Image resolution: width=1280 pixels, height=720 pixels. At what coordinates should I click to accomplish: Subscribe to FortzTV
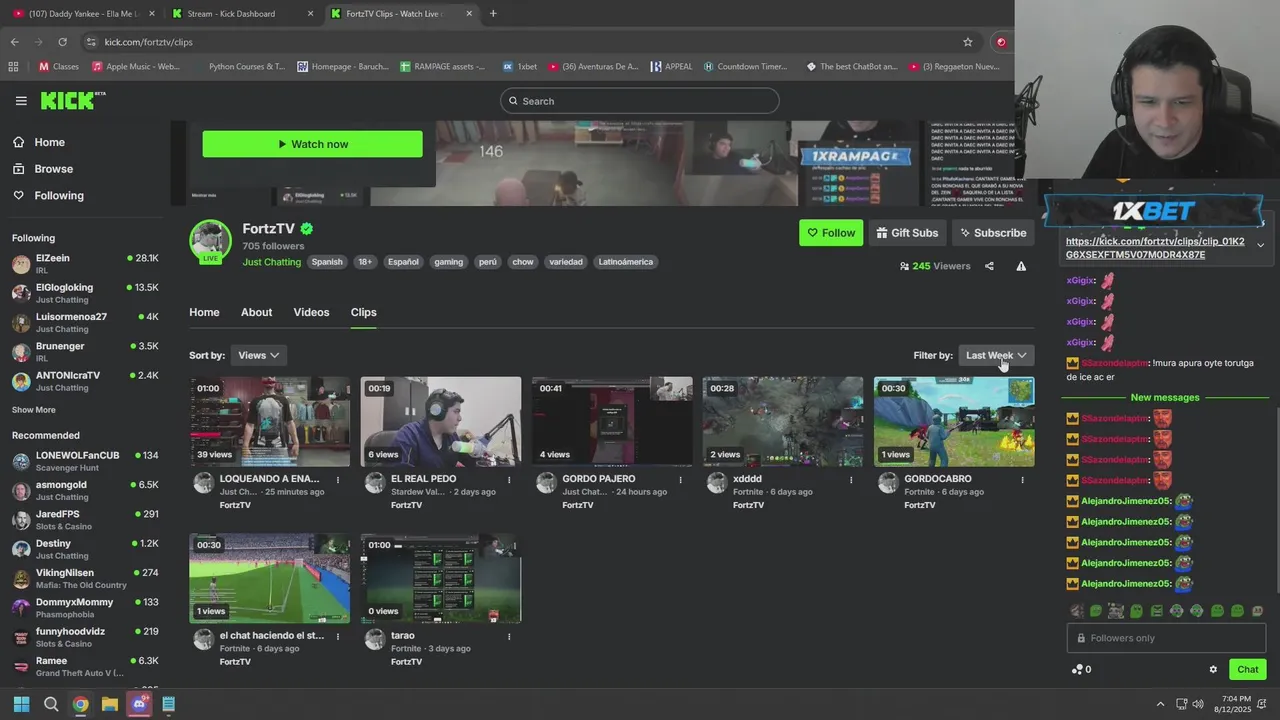click(993, 233)
